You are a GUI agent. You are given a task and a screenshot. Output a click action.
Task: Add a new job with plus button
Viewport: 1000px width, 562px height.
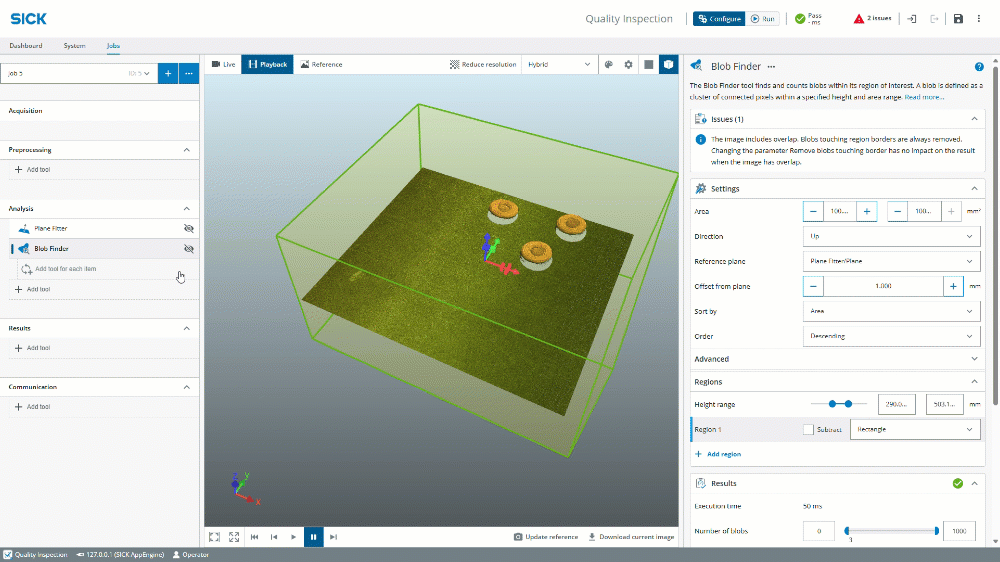[x=168, y=73]
